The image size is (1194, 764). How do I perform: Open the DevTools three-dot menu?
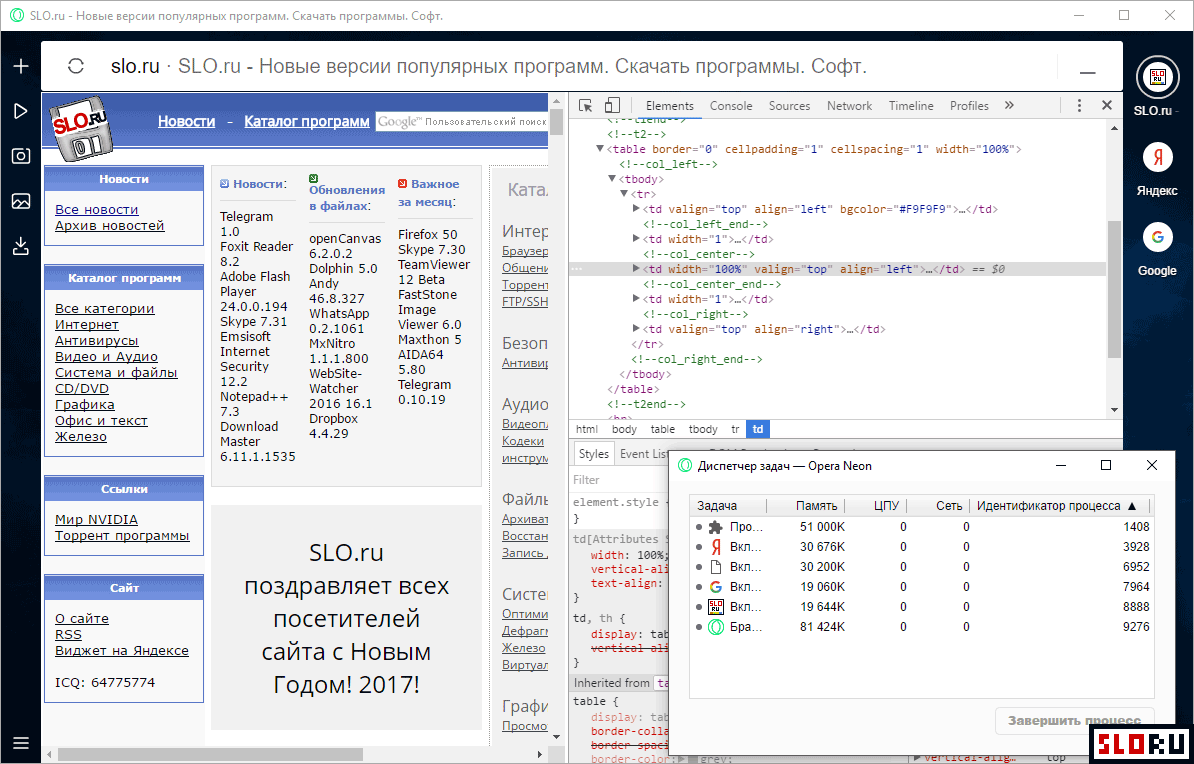pyautogui.click(x=1079, y=106)
